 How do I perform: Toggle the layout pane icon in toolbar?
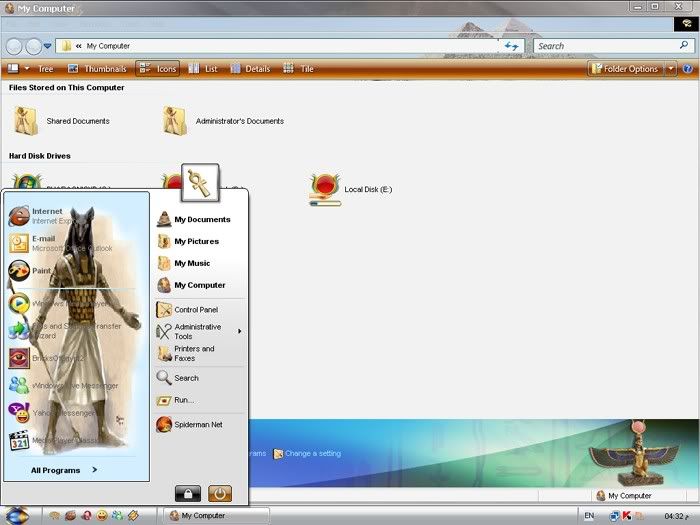tap(13, 68)
